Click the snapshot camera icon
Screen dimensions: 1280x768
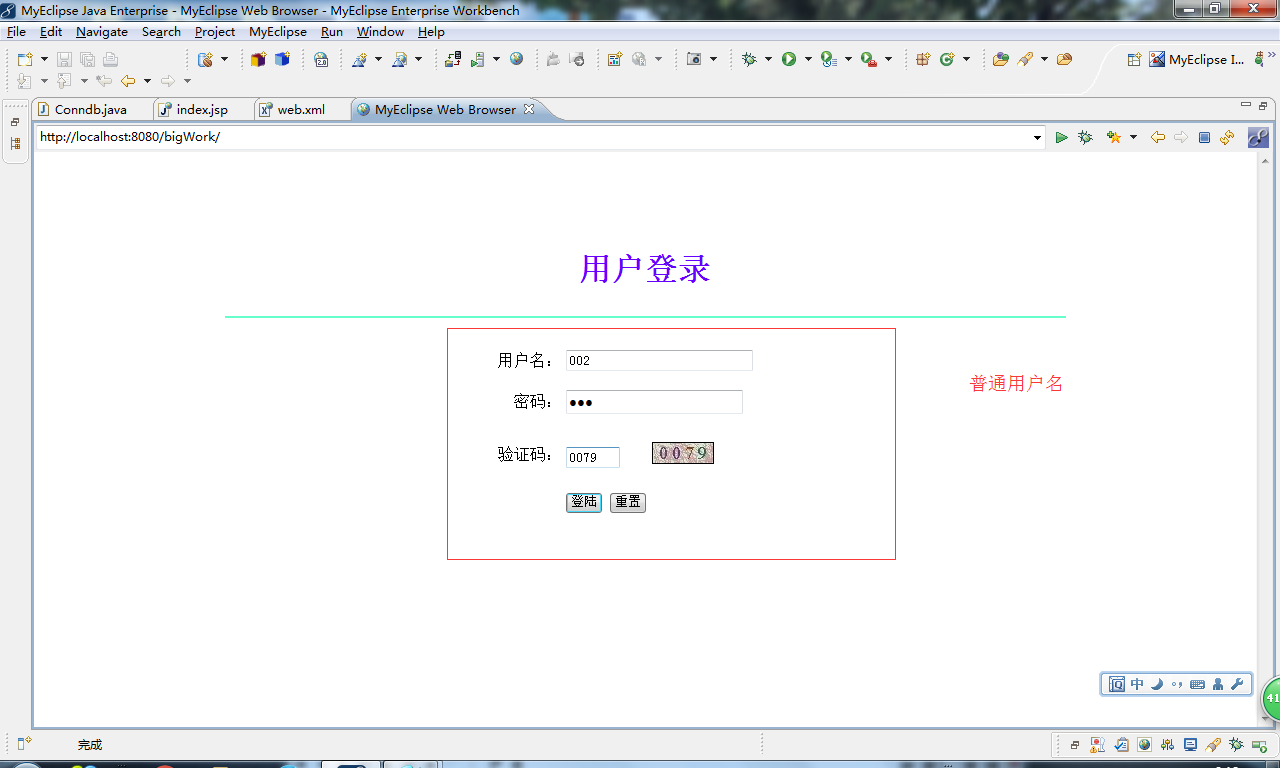[694, 60]
